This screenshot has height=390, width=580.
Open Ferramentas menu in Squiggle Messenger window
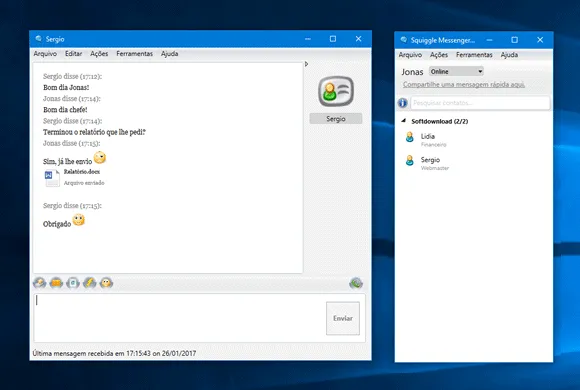coord(474,55)
